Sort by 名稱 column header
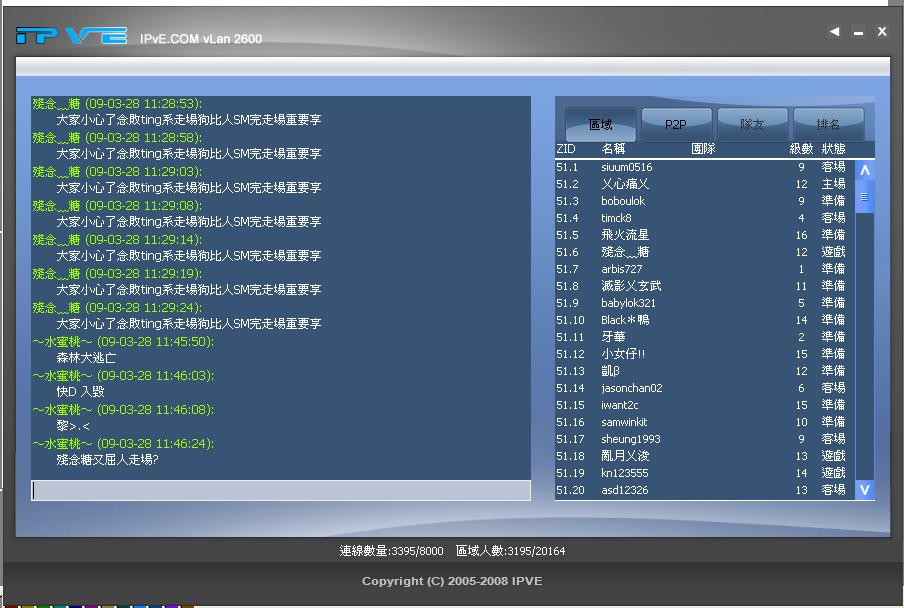 tap(613, 149)
